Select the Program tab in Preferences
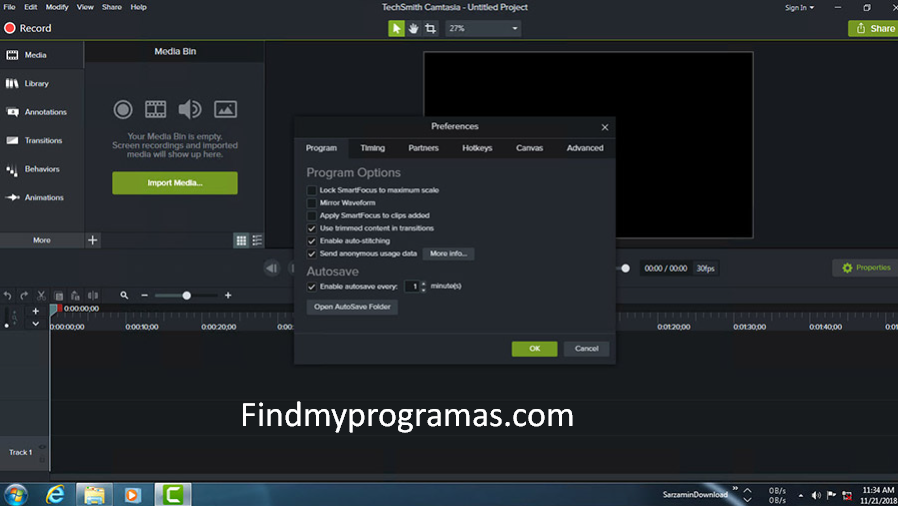Screen dimensions: 898x506 click(x=321, y=148)
